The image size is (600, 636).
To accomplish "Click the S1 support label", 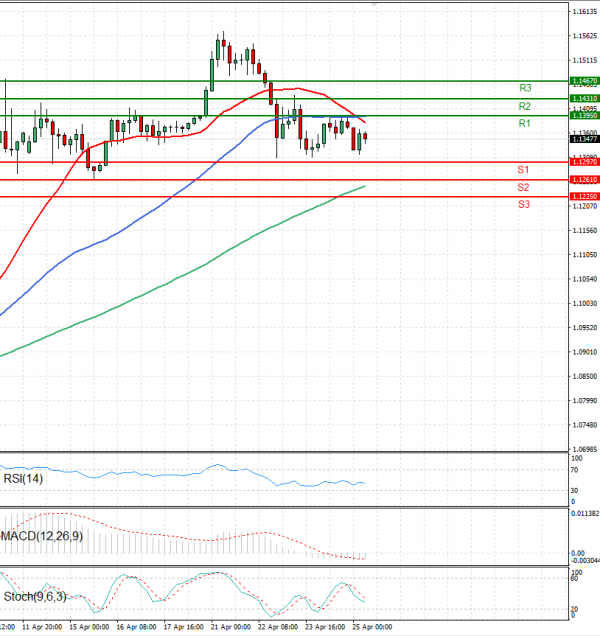I will click(x=523, y=170).
